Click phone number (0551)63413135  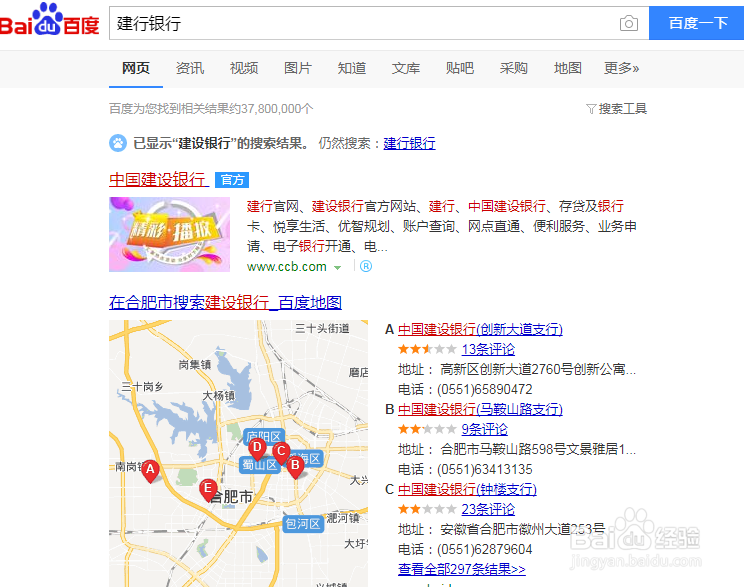pos(484,469)
